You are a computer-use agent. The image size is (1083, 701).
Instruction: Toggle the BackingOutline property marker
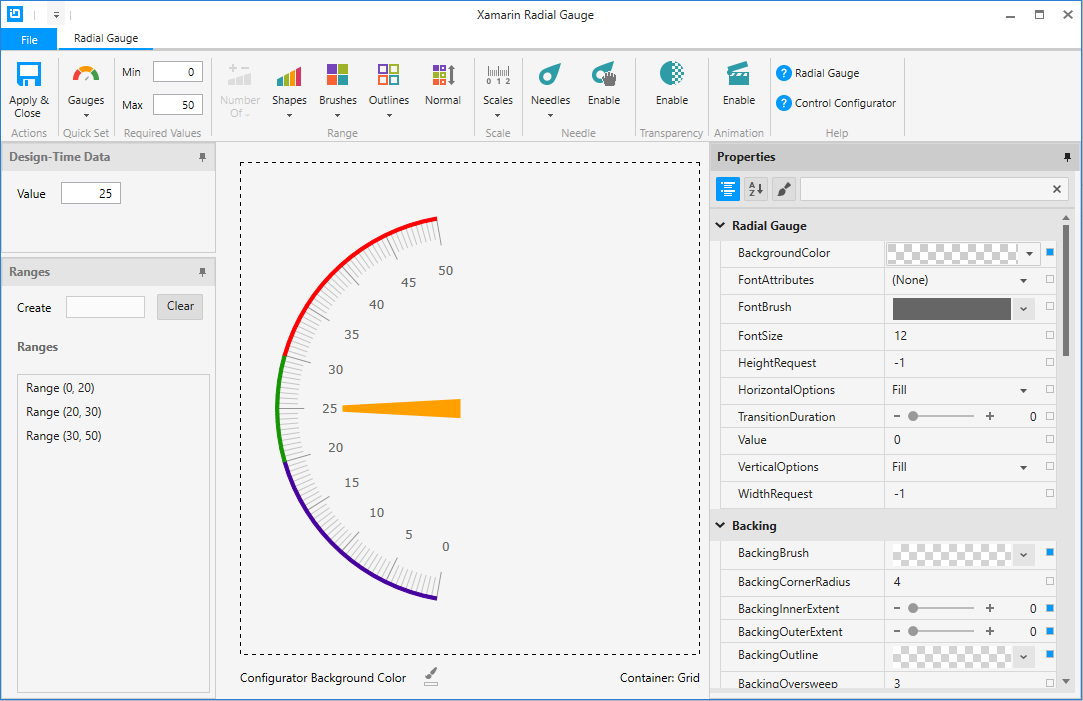click(1050, 654)
